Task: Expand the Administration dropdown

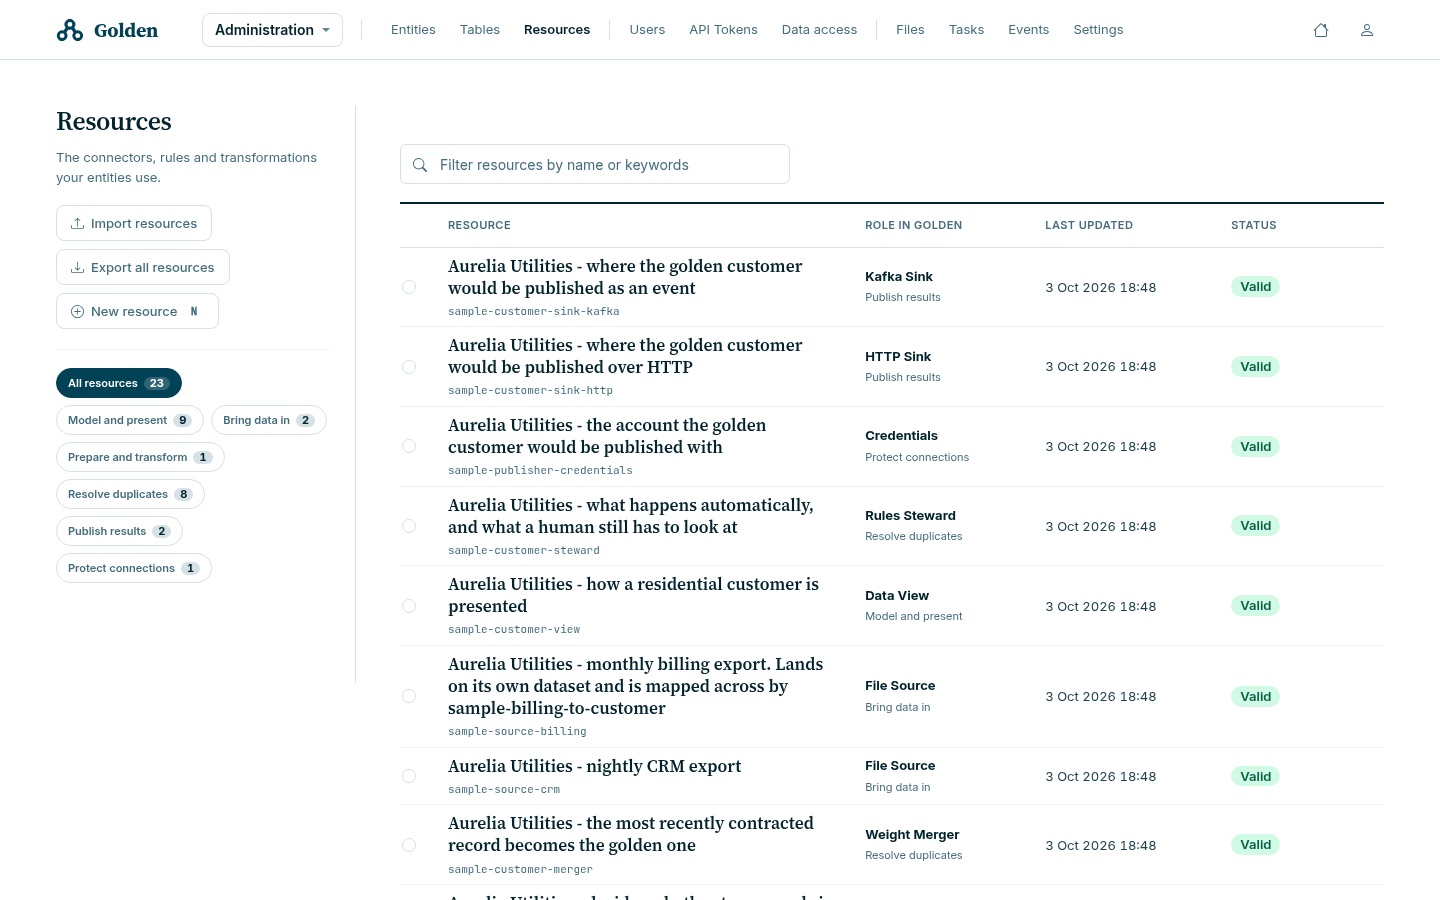Action: tap(272, 30)
